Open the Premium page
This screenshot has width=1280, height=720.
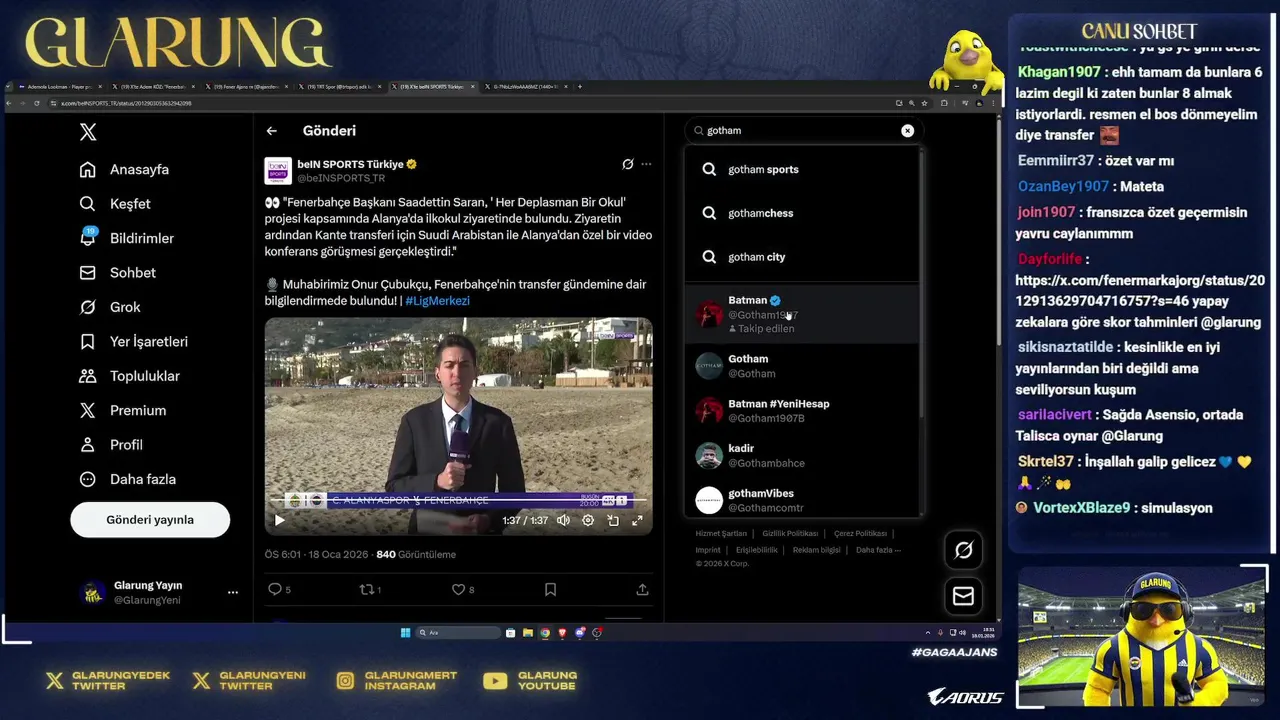pos(123,411)
